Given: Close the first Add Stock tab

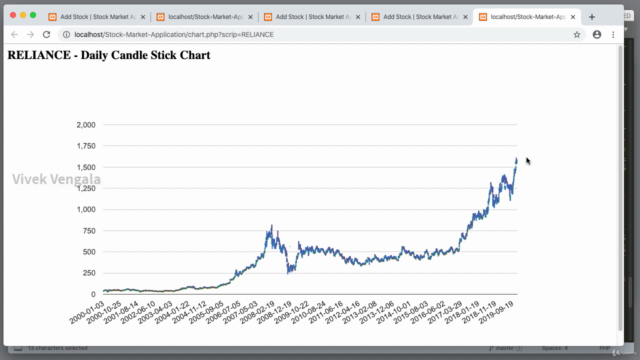Looking at the screenshot, I should 143,17.
